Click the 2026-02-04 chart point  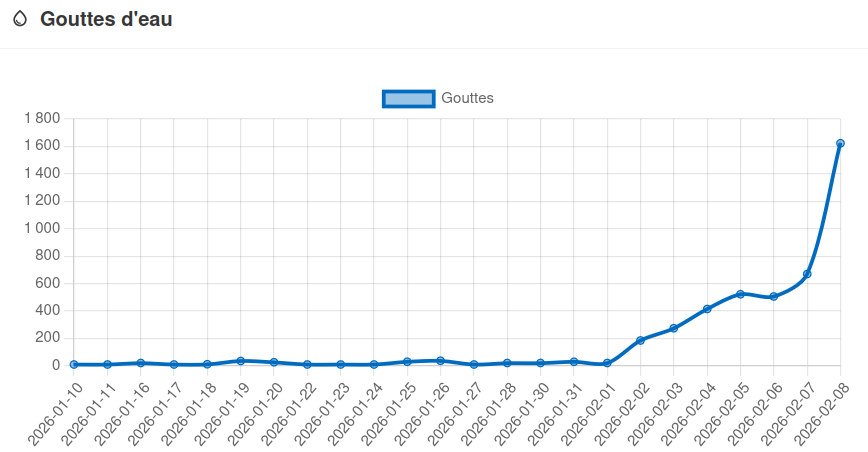707,309
